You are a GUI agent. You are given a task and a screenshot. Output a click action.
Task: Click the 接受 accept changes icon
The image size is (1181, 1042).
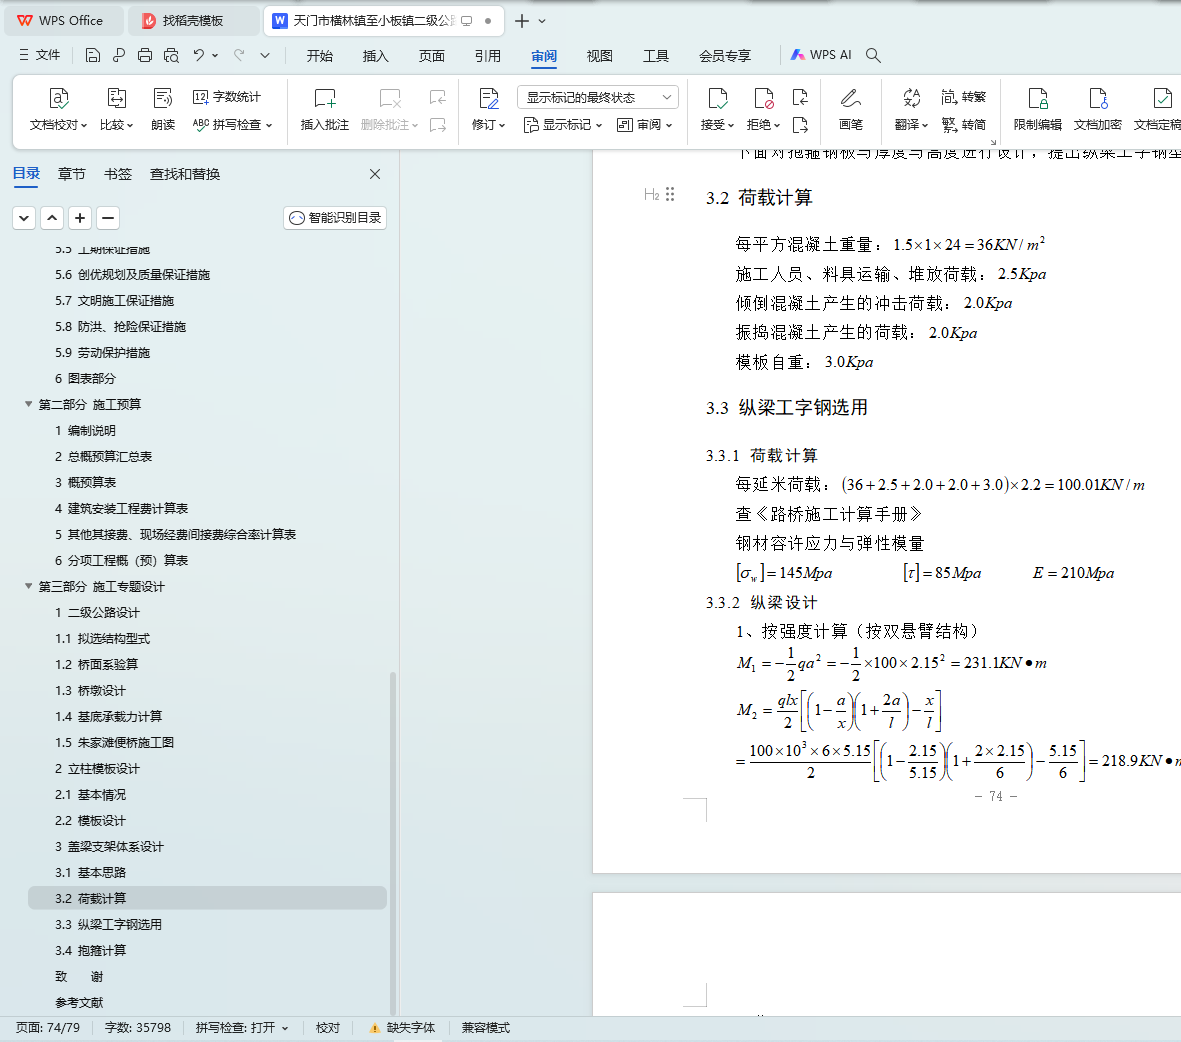pos(718,99)
